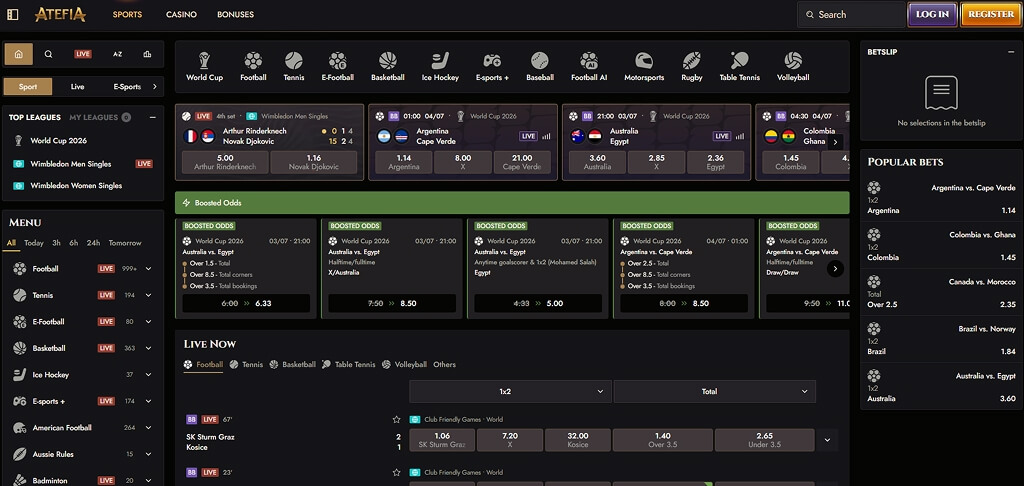This screenshot has width=1024, height=486.
Task: Expand more markets for SK Sturm Graz match
Action: coord(827,440)
